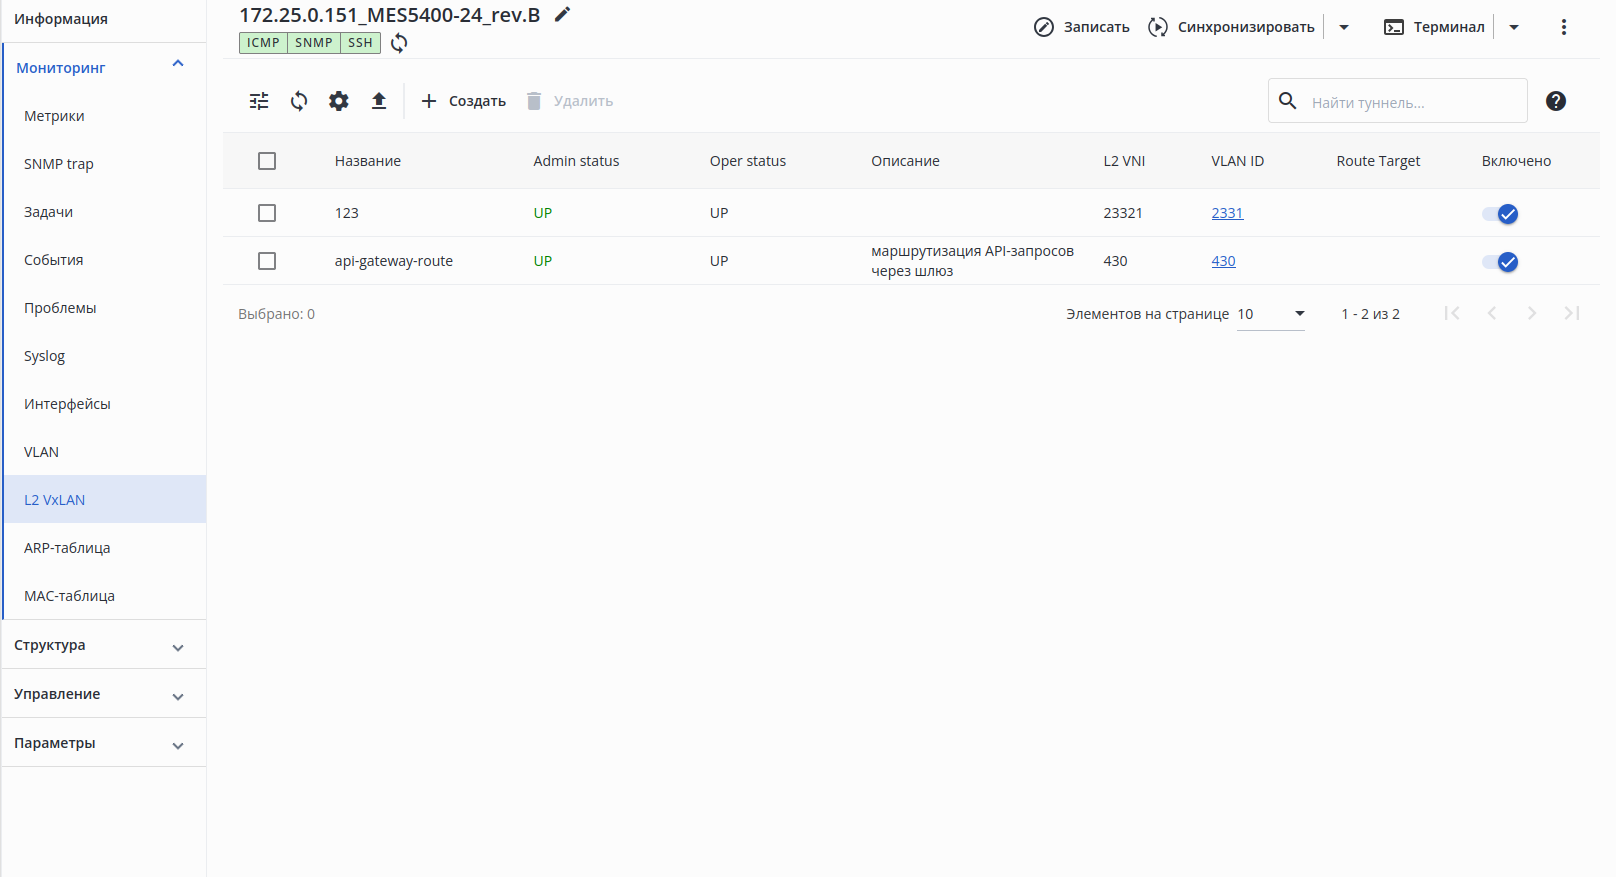The height and width of the screenshot is (877, 1616).
Task: Open VLAN ID link 2331
Action: tap(1227, 213)
